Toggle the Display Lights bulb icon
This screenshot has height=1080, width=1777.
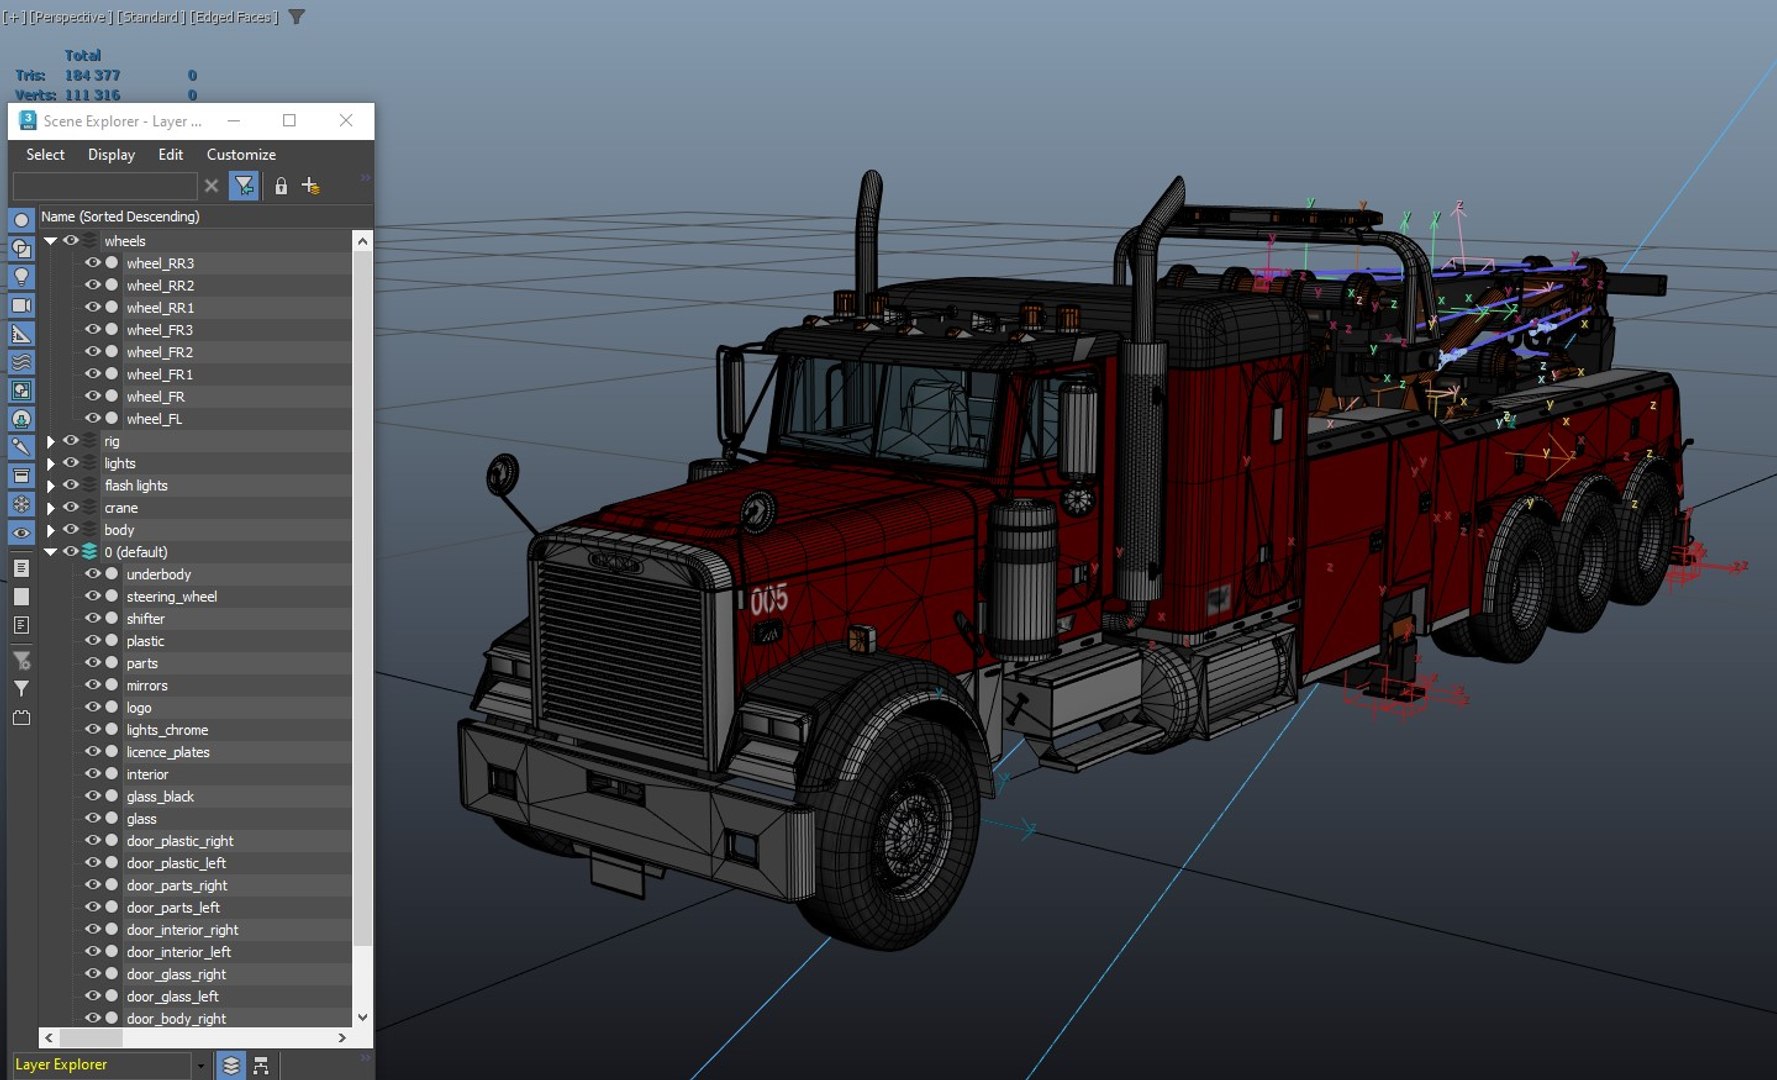(21, 277)
